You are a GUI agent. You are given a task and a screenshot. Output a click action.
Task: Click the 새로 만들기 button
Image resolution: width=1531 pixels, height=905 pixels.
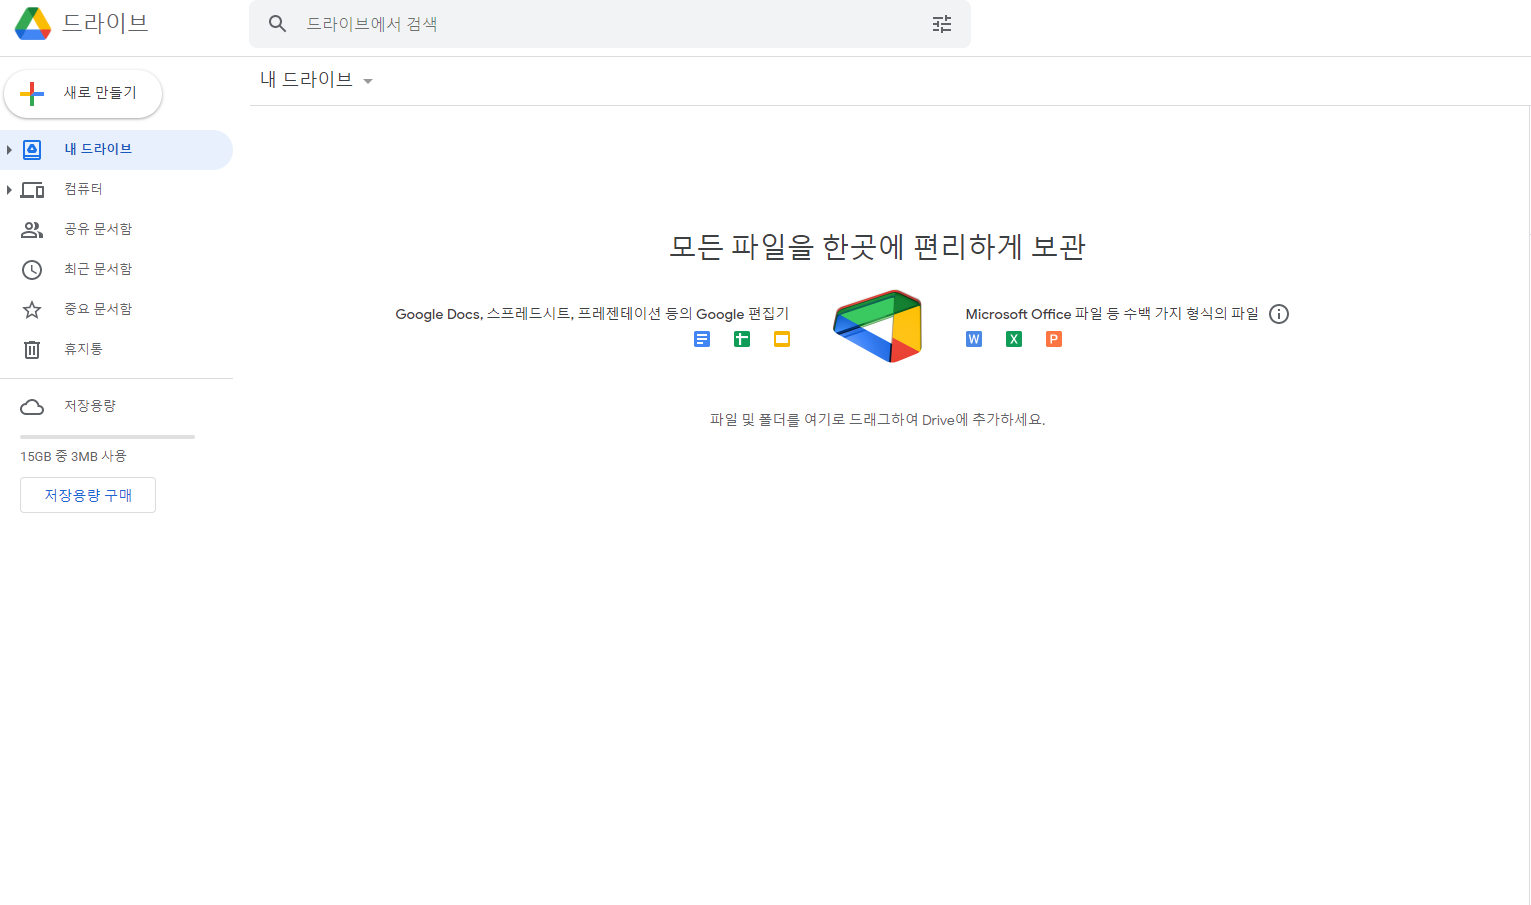coord(83,94)
